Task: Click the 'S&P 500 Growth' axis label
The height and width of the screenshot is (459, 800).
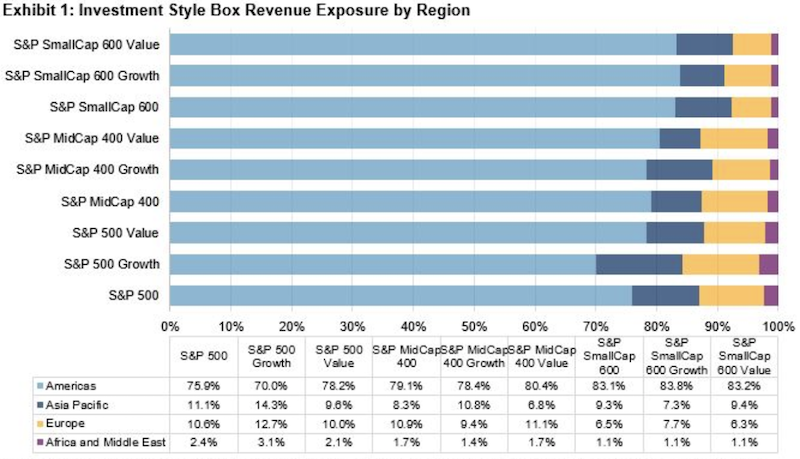Action: (x=112, y=264)
